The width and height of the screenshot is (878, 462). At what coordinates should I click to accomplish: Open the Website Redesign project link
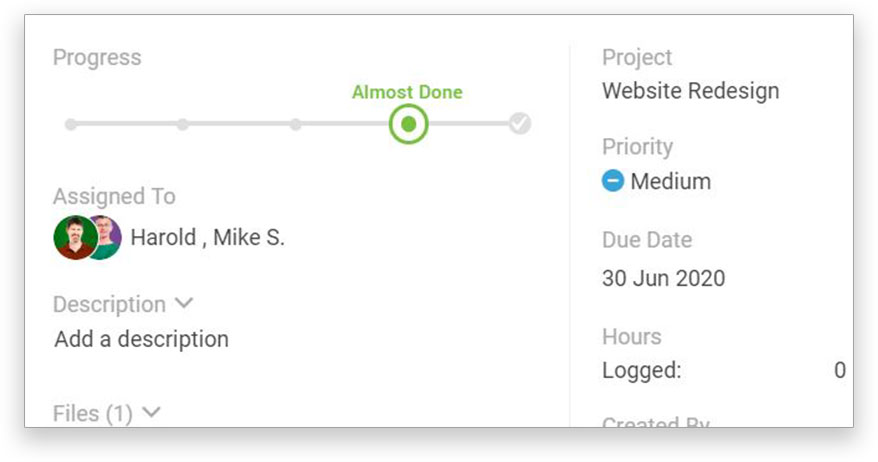pyautogui.click(x=690, y=91)
